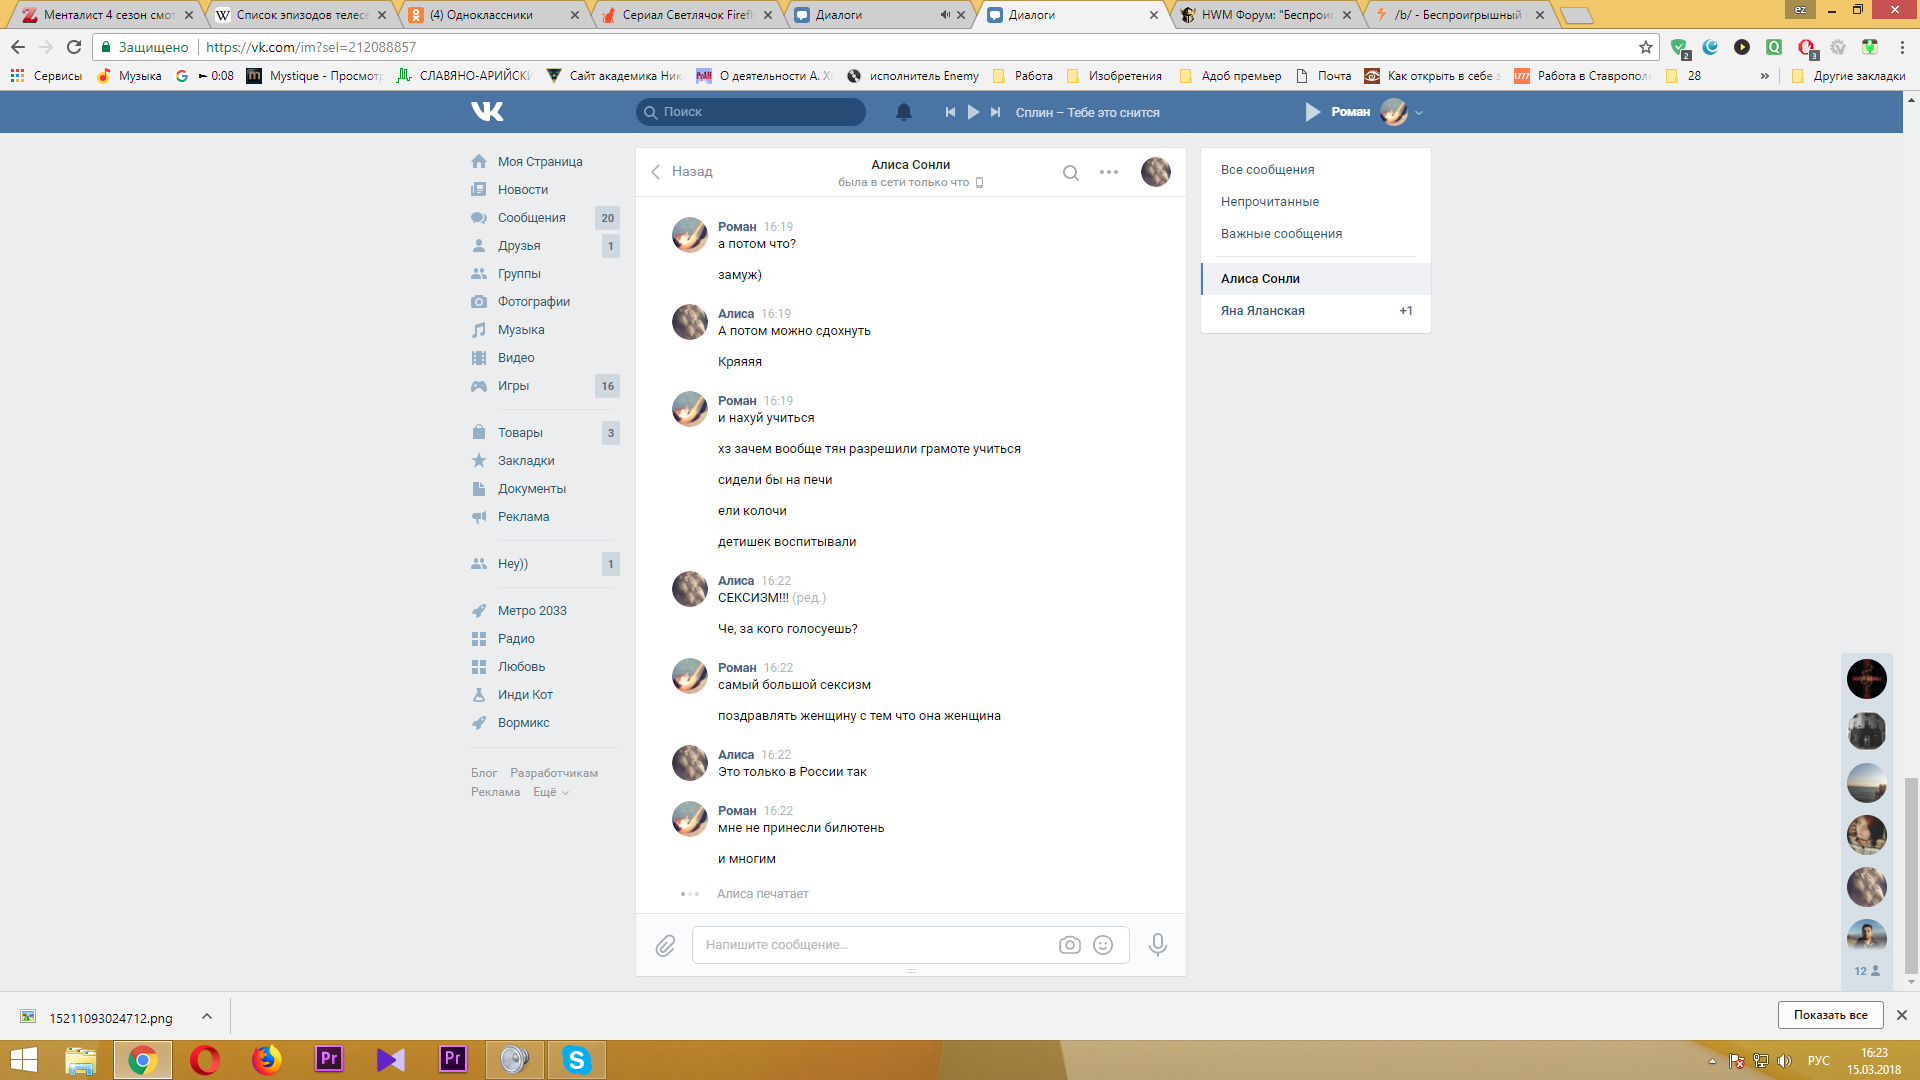
Task: Expand the downloaded file options chevron
Action: tap(207, 1016)
